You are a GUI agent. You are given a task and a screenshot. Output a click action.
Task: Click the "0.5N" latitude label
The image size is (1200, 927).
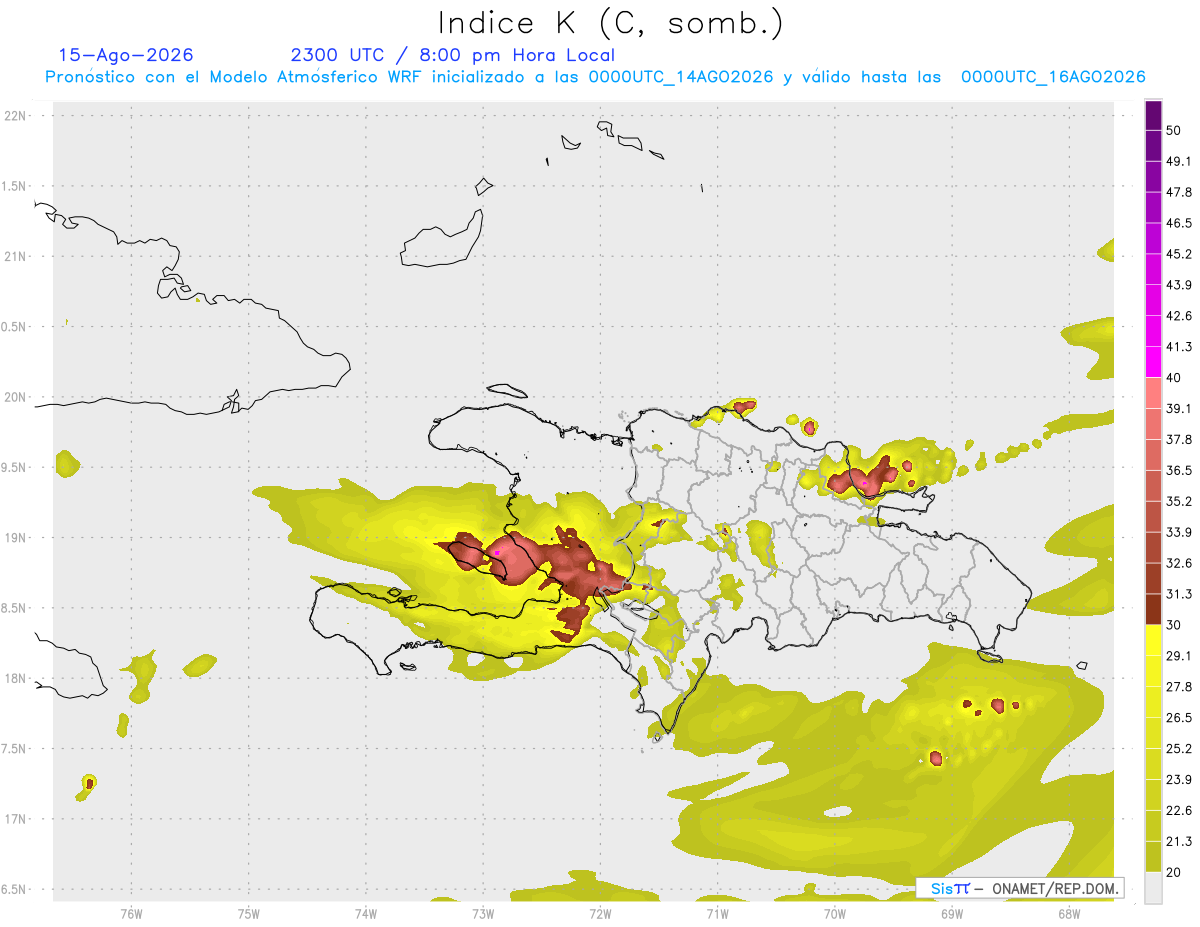13,327
